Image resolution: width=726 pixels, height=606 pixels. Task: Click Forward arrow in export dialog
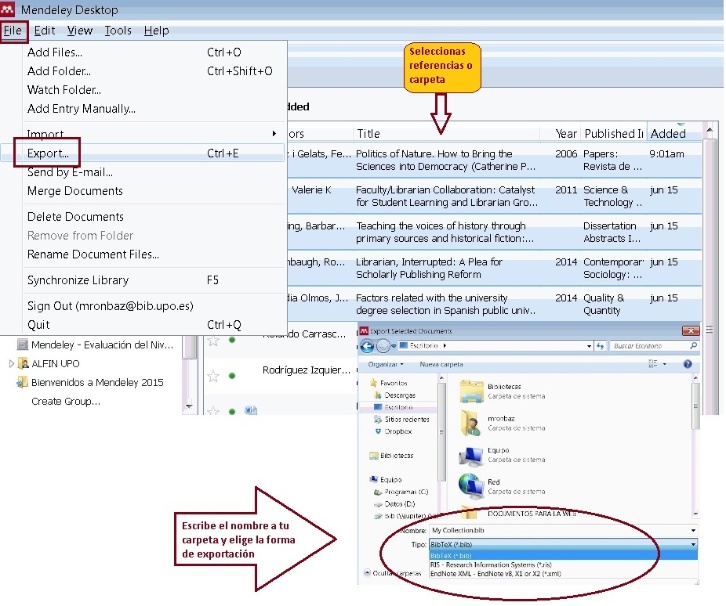[383, 346]
